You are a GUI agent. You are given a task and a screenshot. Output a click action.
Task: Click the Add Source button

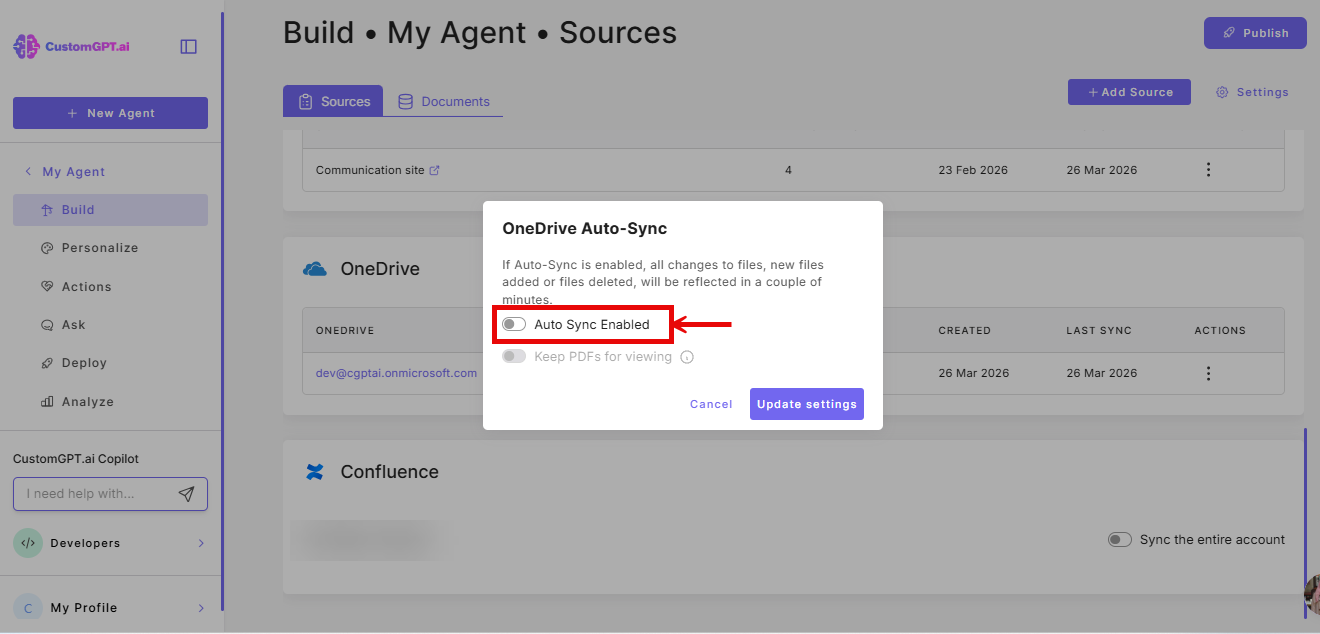pyautogui.click(x=1129, y=92)
